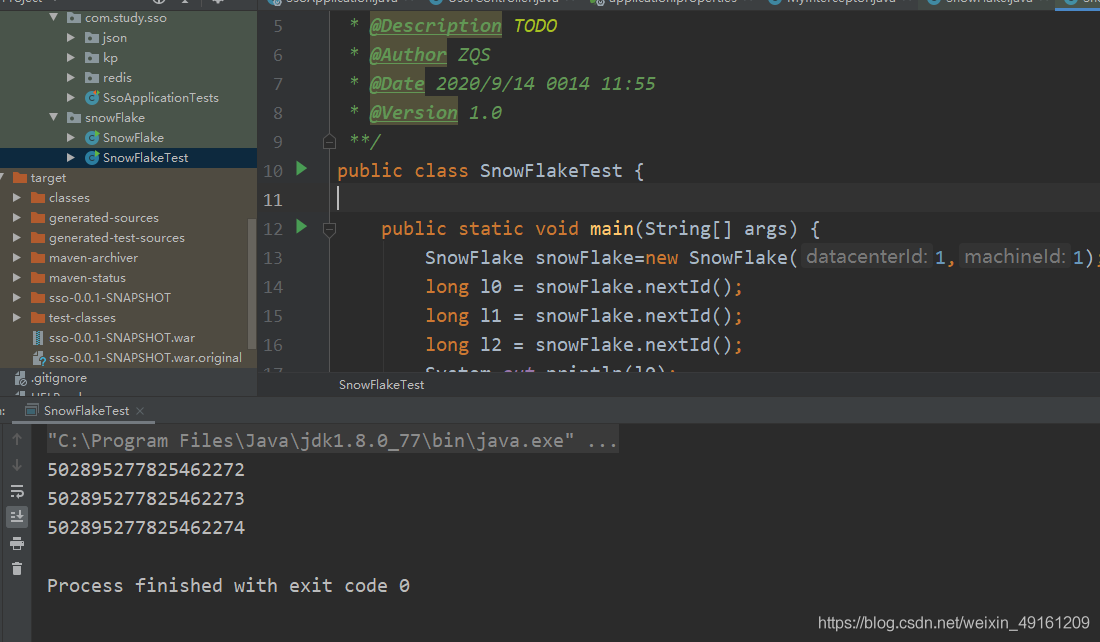Screen dimensions: 1100x642
Task: Click the json package folder icon
Action: 92,38
